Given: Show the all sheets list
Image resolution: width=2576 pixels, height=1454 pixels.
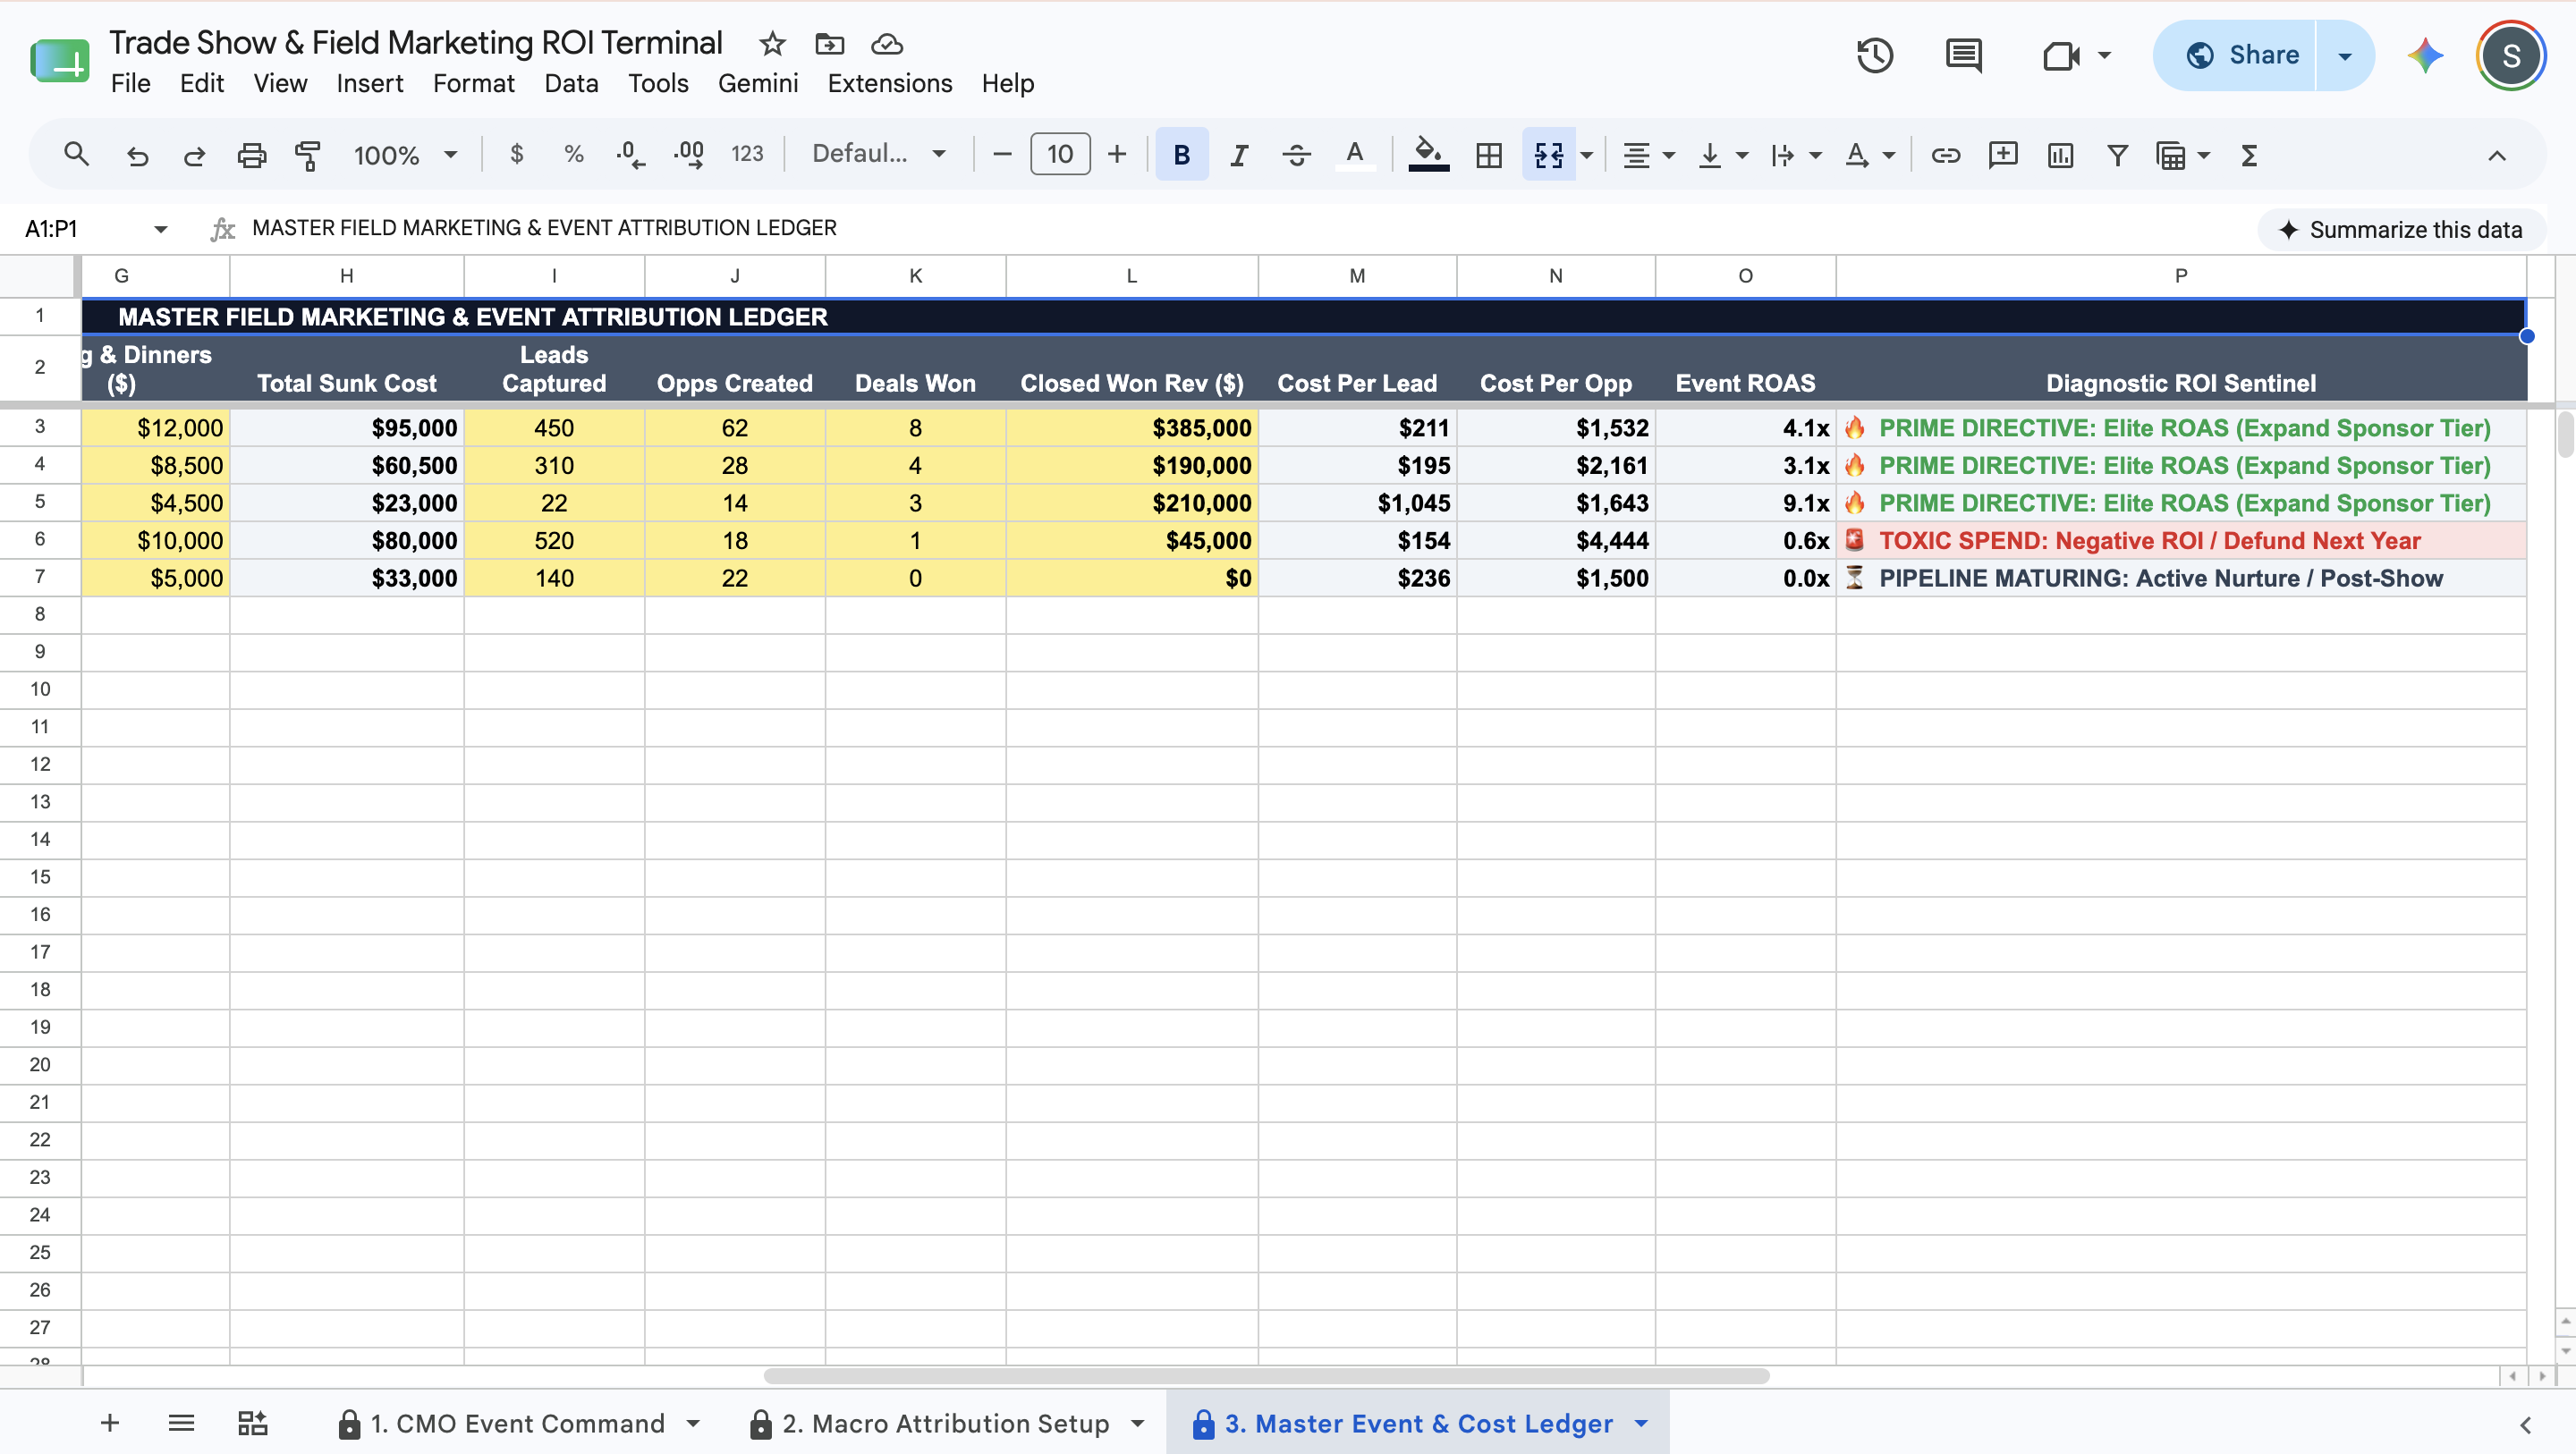Looking at the screenshot, I should point(181,1423).
